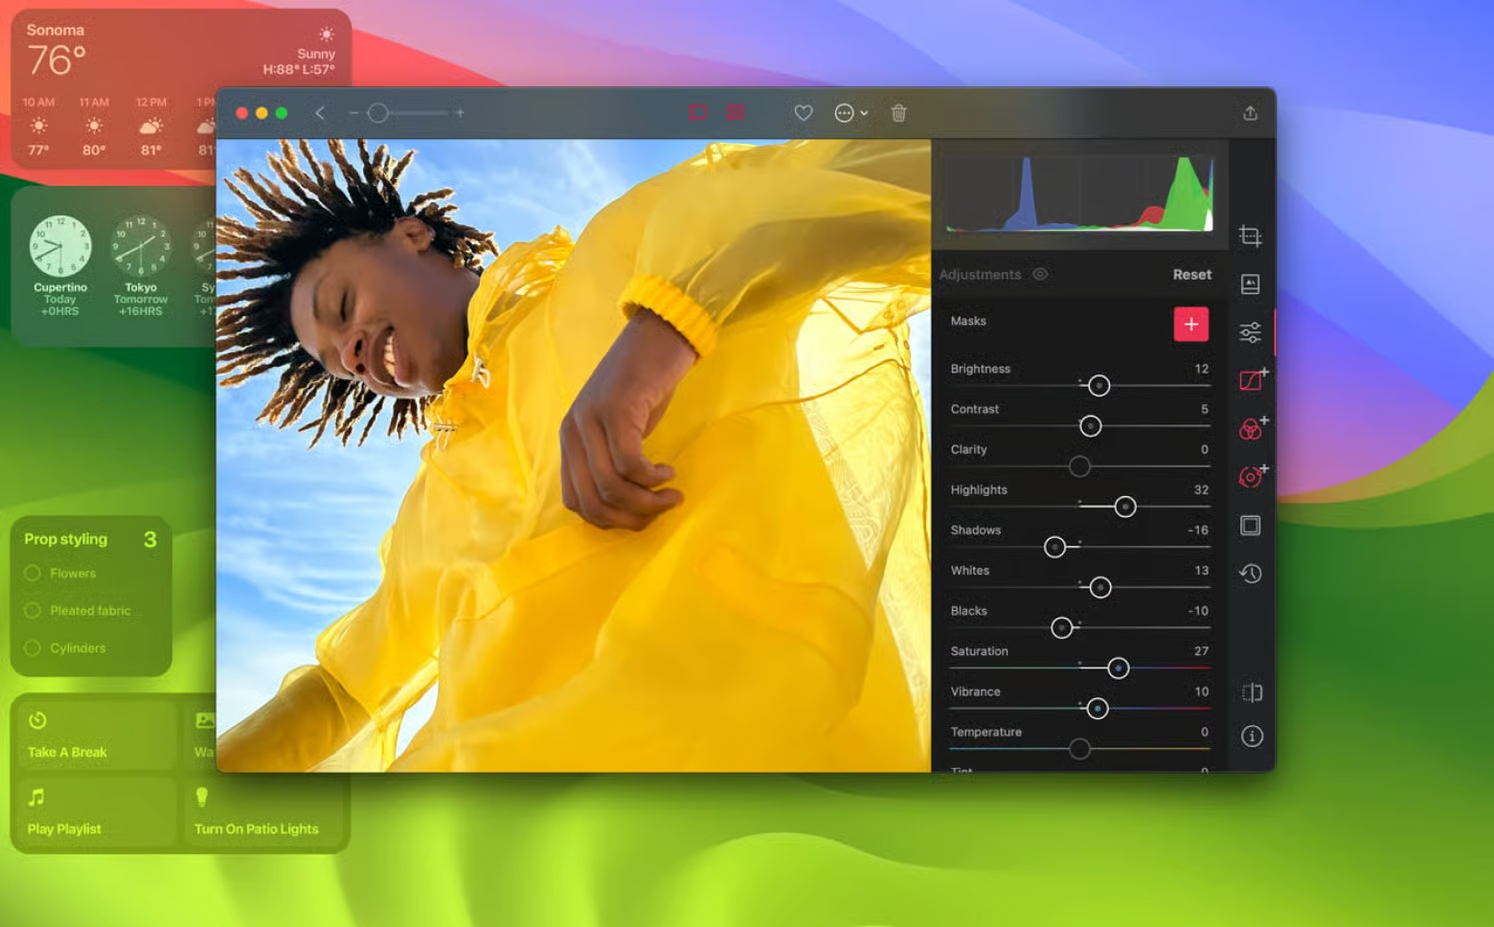Toggle adjustments visibility with the eye icon

pos(1040,274)
